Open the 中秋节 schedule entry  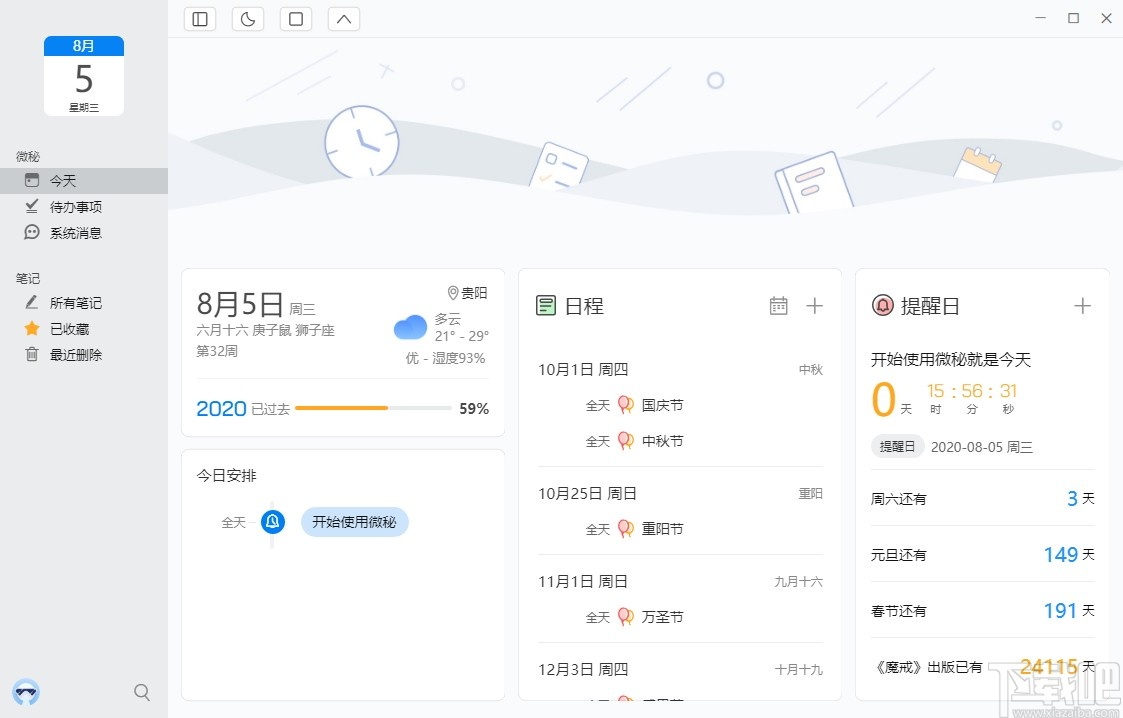tap(662, 441)
